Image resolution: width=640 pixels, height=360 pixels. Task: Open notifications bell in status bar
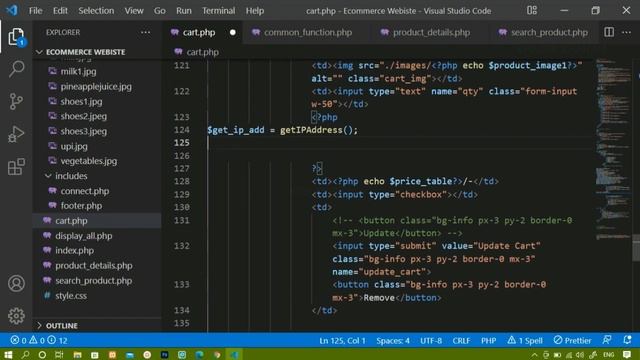(x=627, y=340)
